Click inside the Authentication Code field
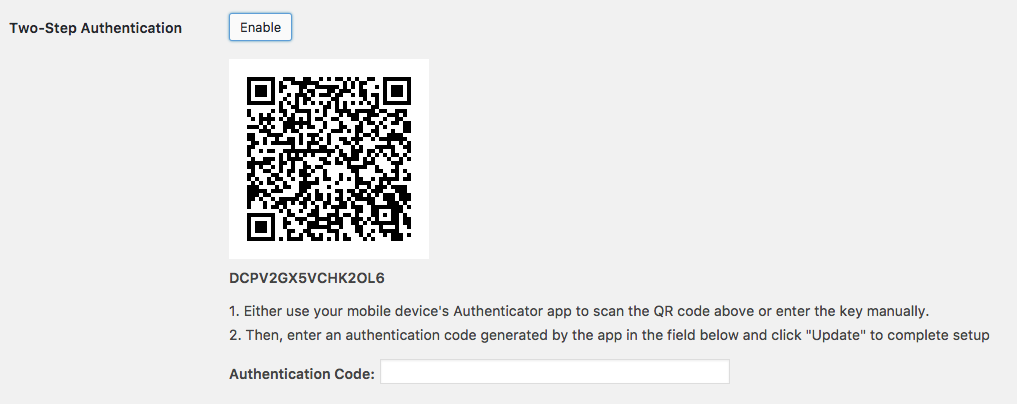1017x404 pixels. [555, 372]
